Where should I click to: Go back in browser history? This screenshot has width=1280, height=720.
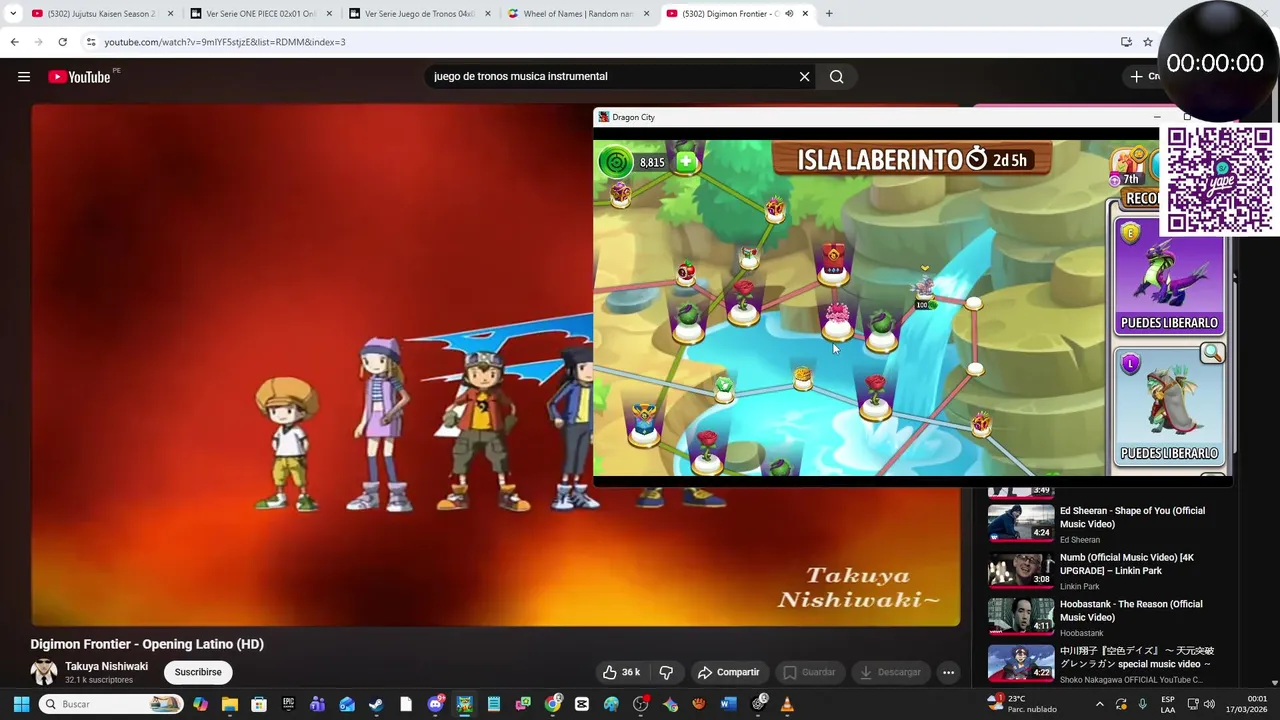coord(14,42)
